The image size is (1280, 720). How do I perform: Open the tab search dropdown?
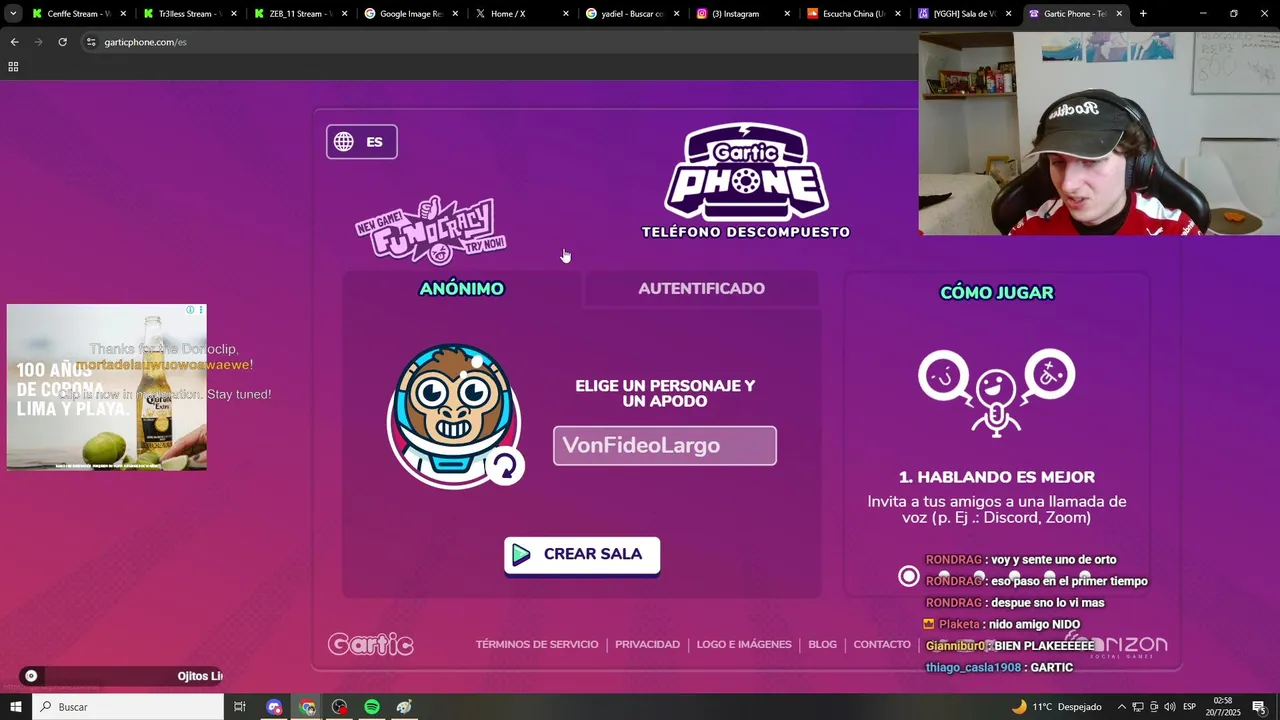coord(13,14)
